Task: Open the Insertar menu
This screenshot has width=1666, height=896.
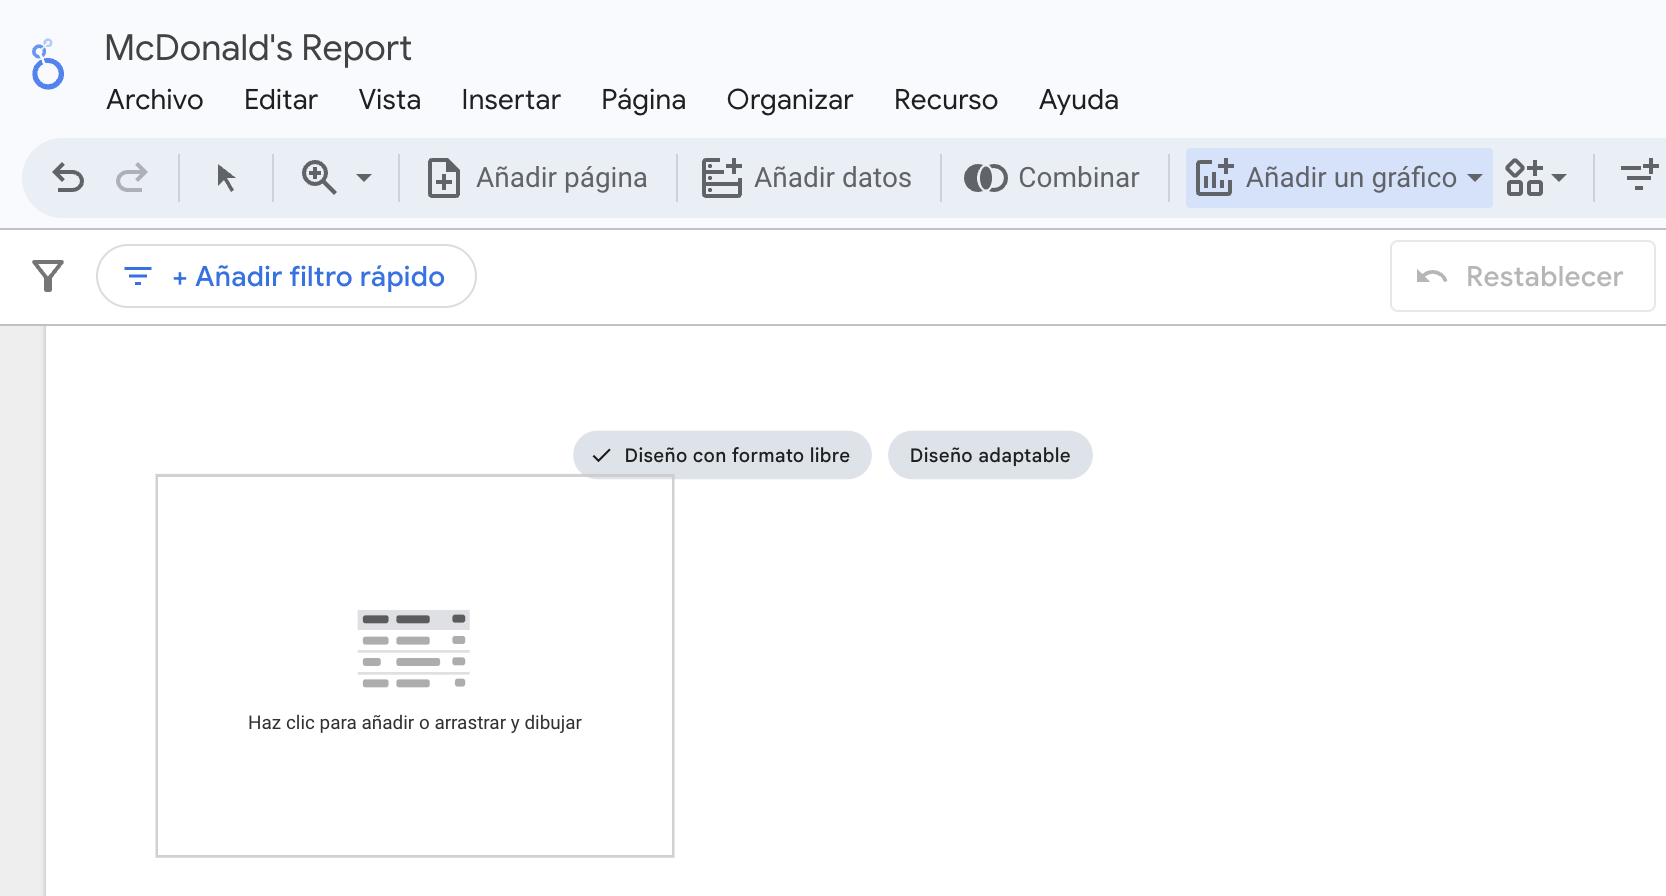Action: [511, 100]
